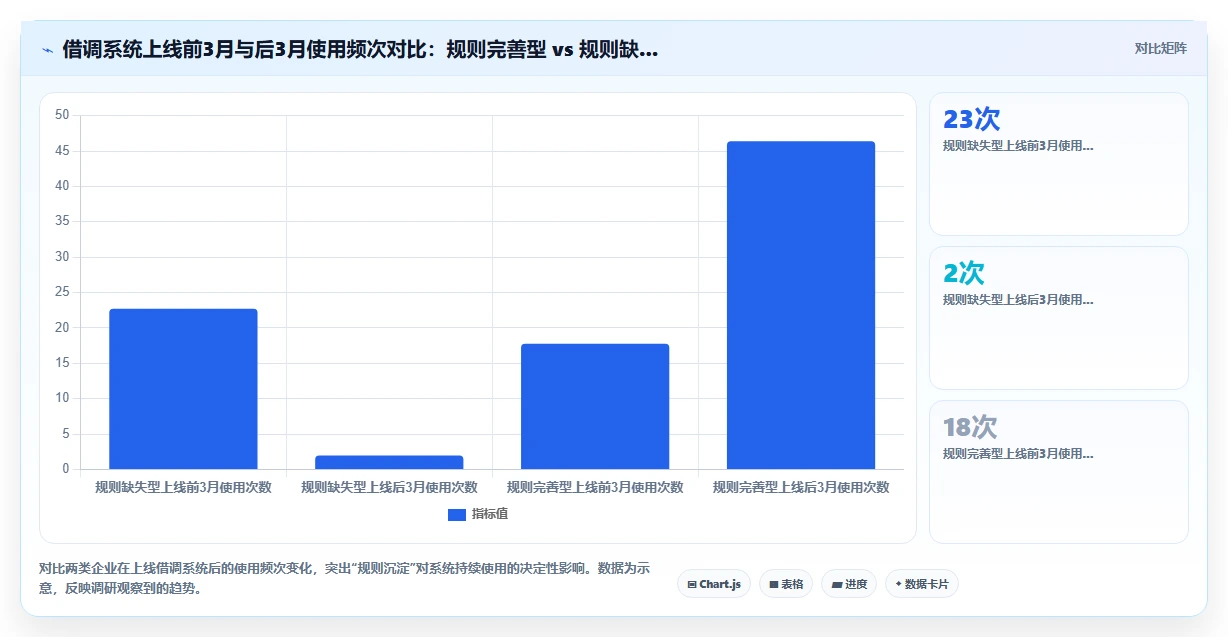The height and width of the screenshot is (637, 1228).
Task: Click the lightning icon beside the title
Action: (x=47, y=50)
